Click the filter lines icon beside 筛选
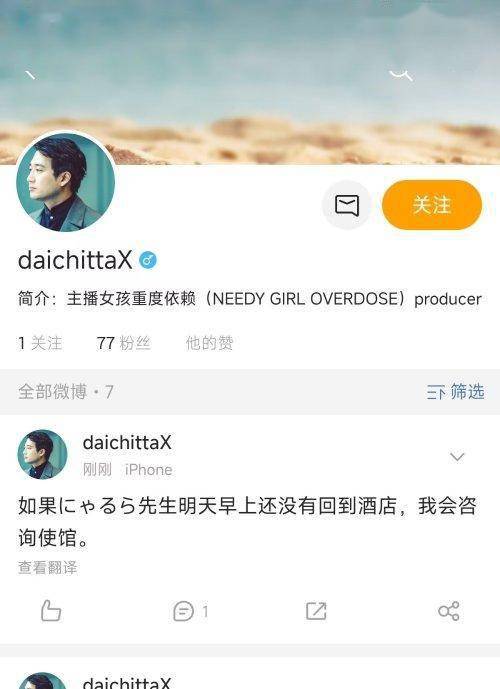500x689 pixels. [x=436, y=392]
